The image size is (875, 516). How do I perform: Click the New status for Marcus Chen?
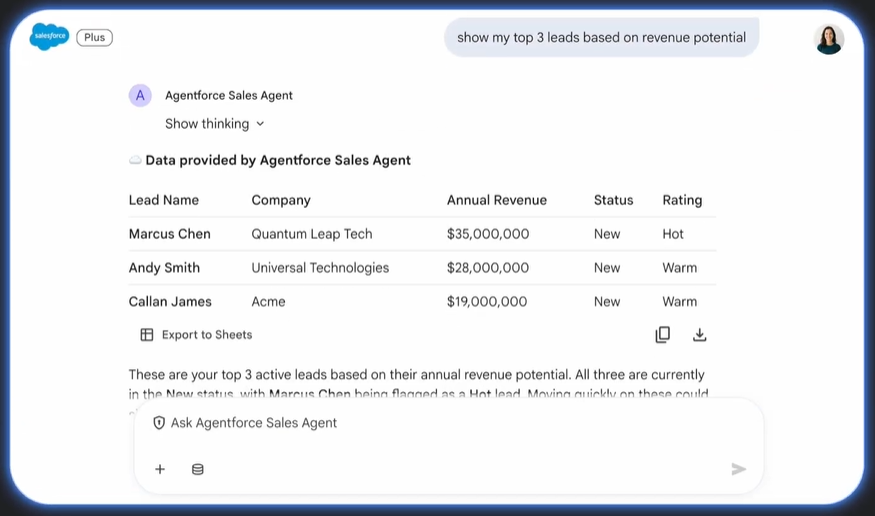pyautogui.click(x=607, y=234)
